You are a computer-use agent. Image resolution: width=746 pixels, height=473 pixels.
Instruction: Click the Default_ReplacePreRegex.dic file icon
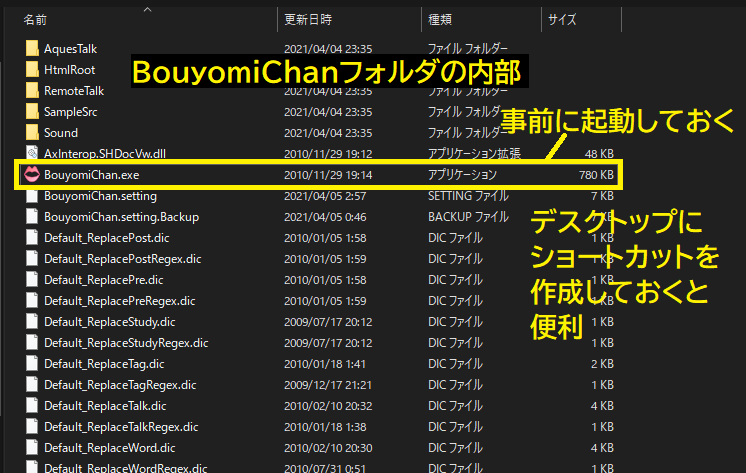click(x=32, y=300)
